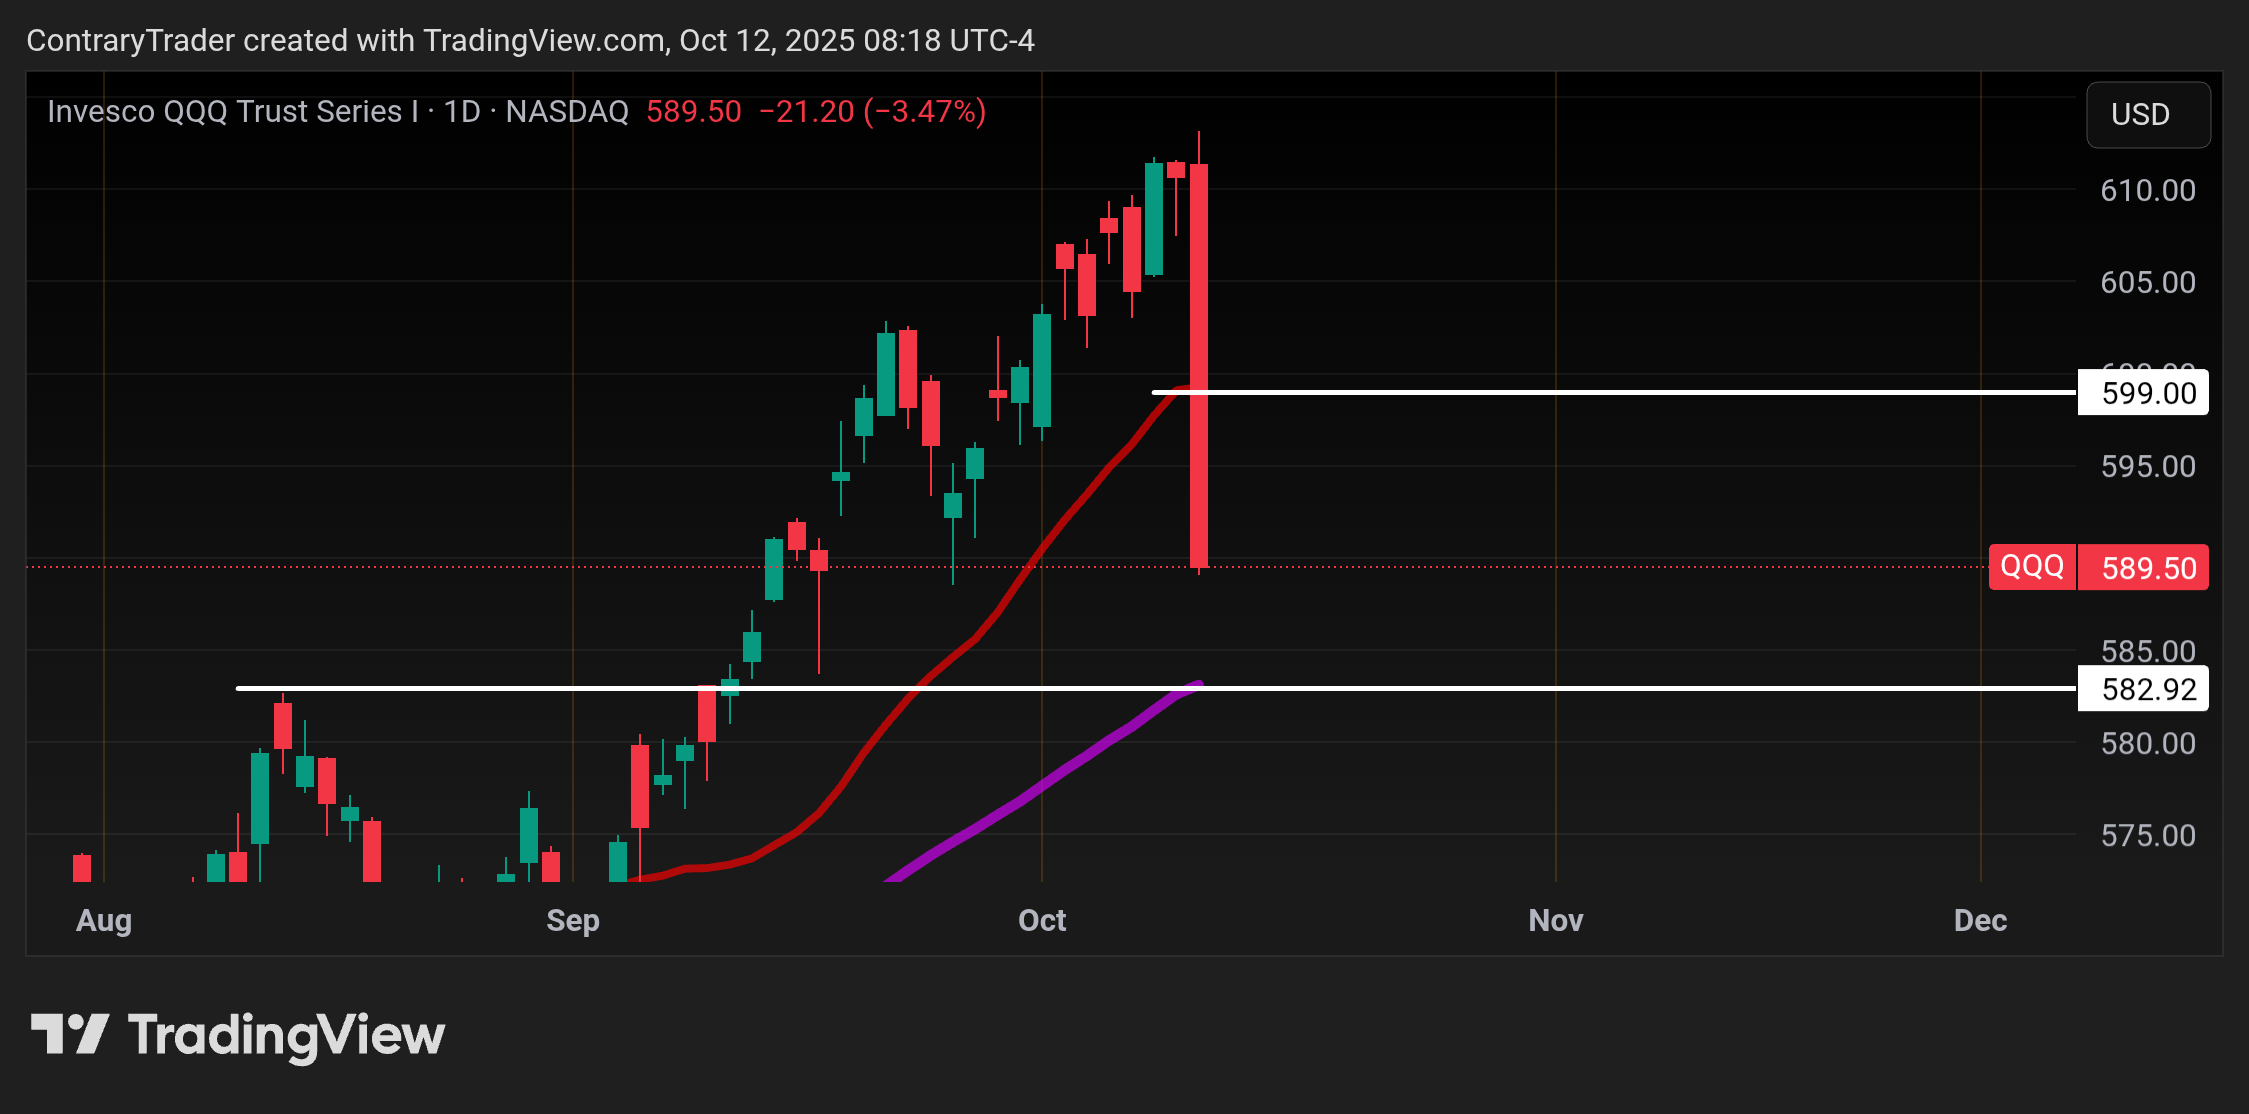The height and width of the screenshot is (1114, 2249).
Task: Click the −21.20 (−3.47%) change value
Action: [873, 111]
